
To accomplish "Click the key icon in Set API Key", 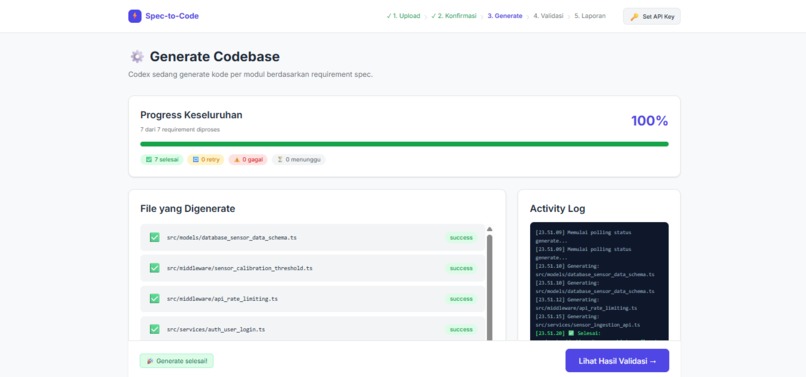I will click(634, 17).
